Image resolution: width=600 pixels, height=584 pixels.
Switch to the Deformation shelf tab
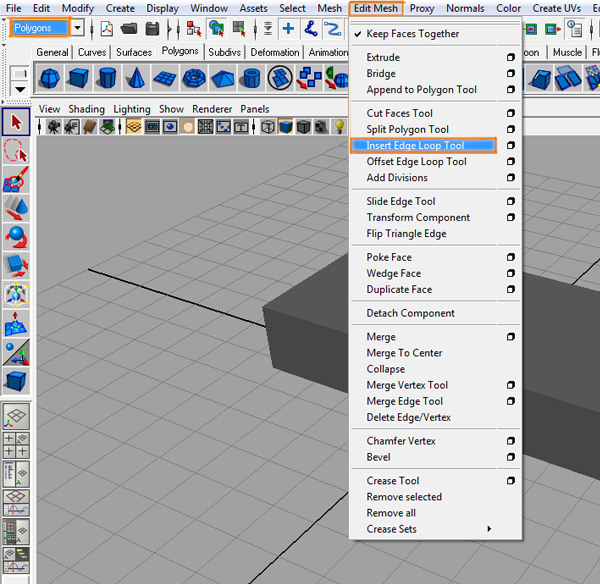[x=274, y=52]
